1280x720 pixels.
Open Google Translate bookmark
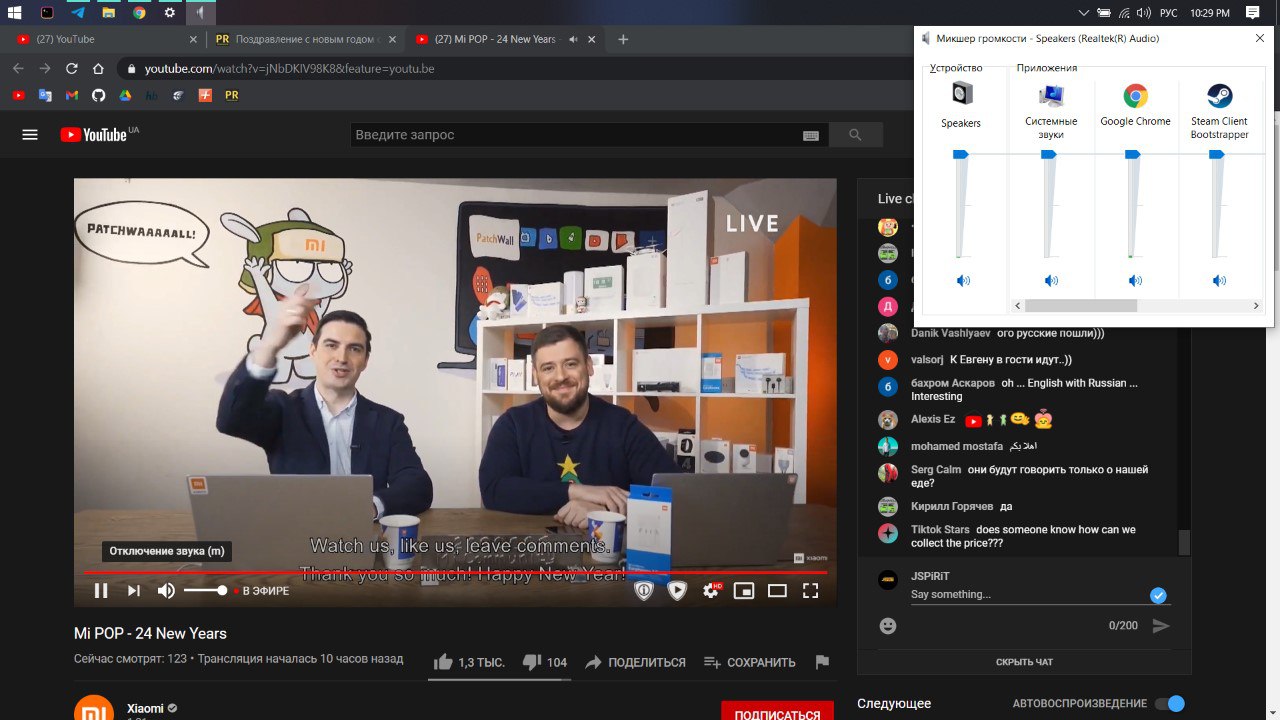[44, 95]
